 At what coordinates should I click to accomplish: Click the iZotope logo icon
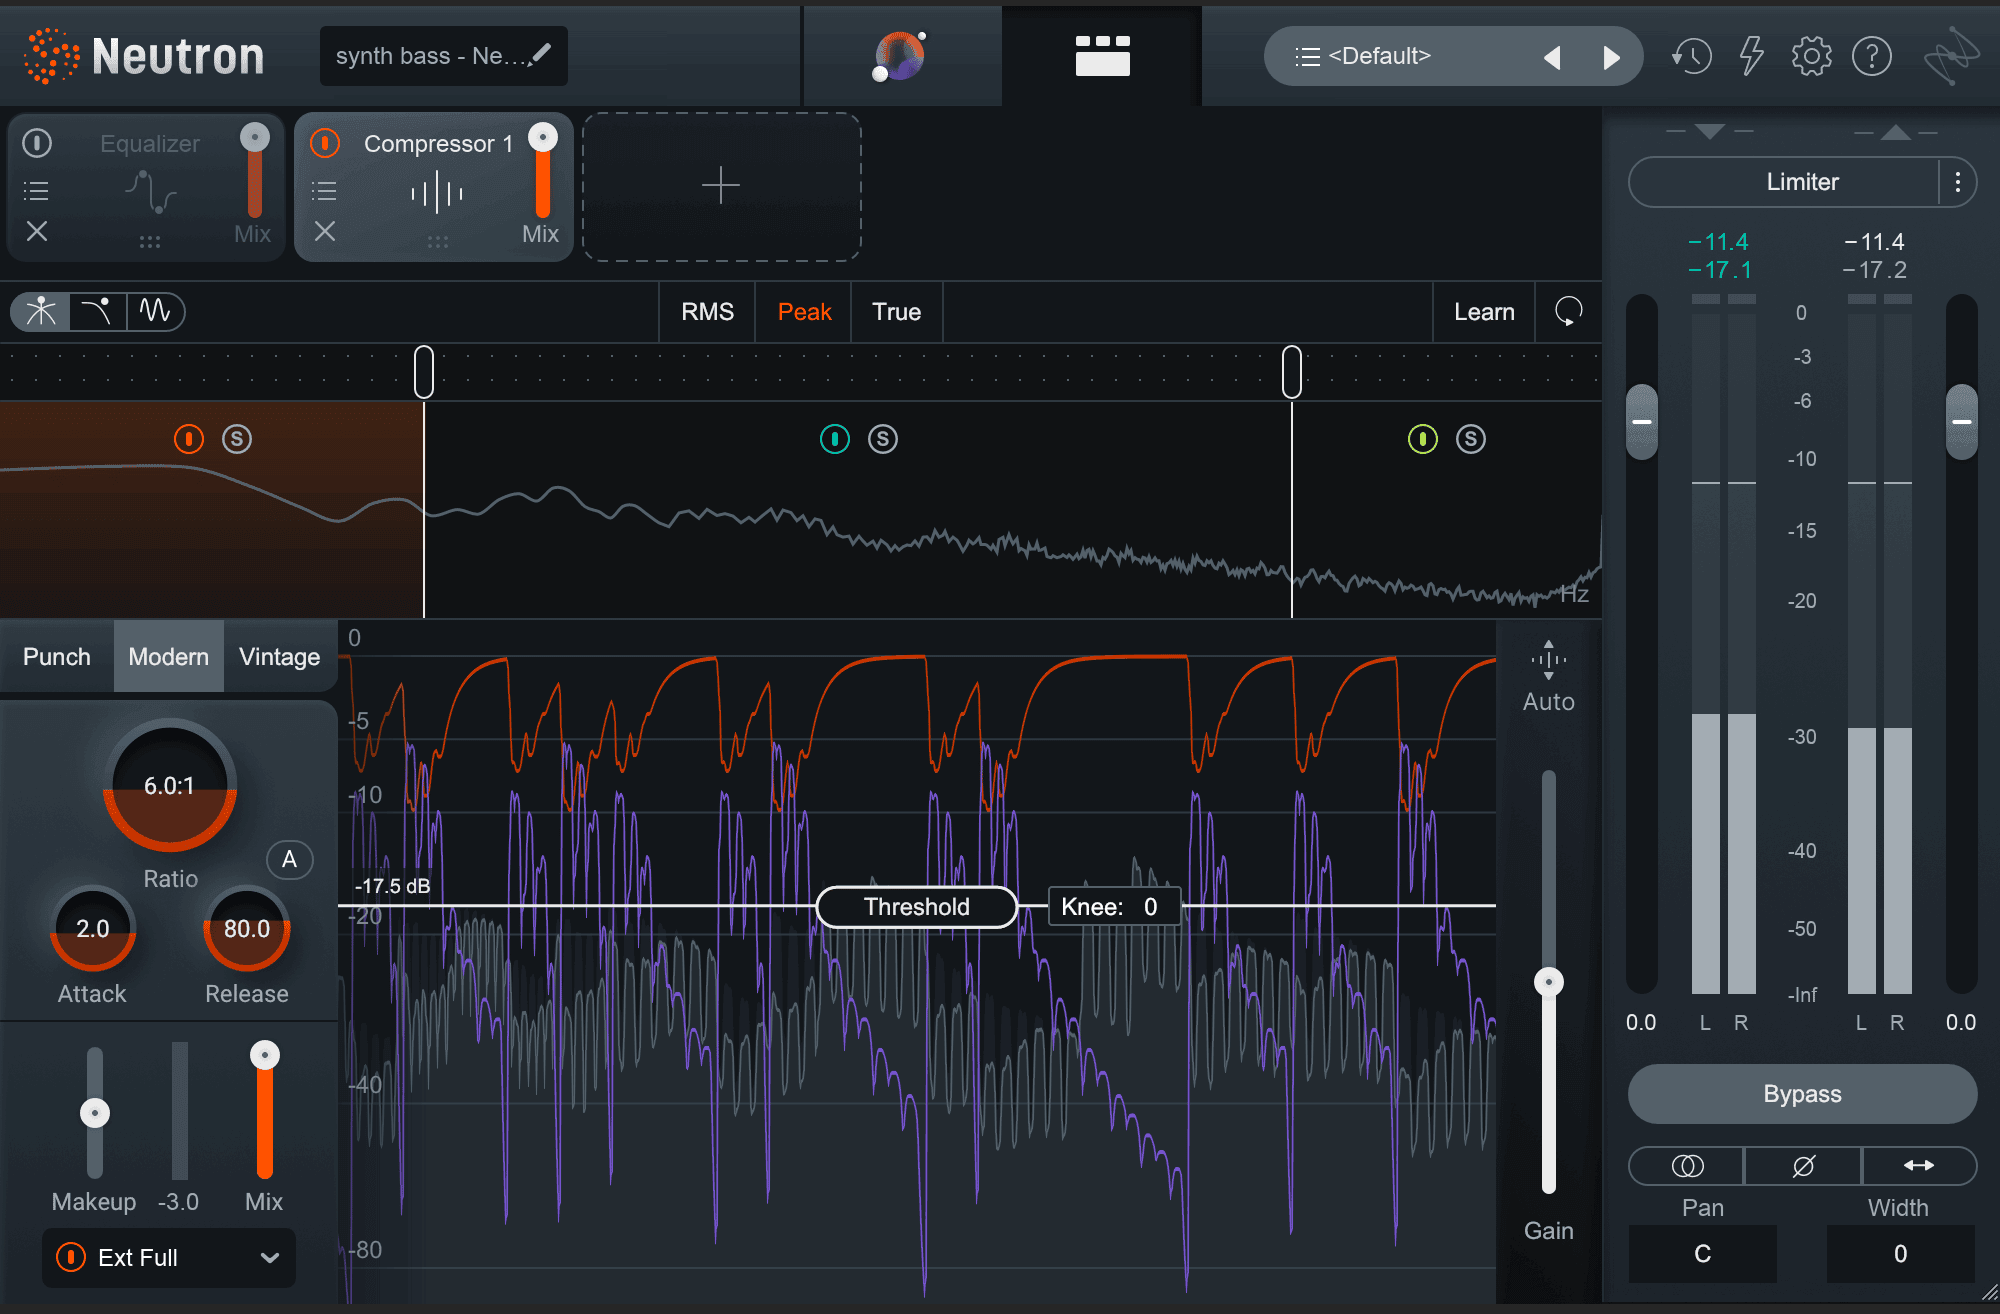point(1951,56)
